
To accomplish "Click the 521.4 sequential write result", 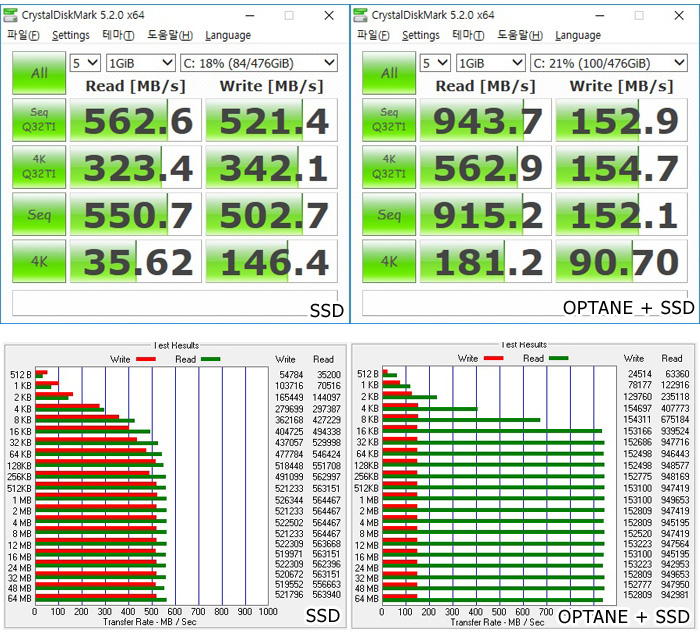I will 271,120.
